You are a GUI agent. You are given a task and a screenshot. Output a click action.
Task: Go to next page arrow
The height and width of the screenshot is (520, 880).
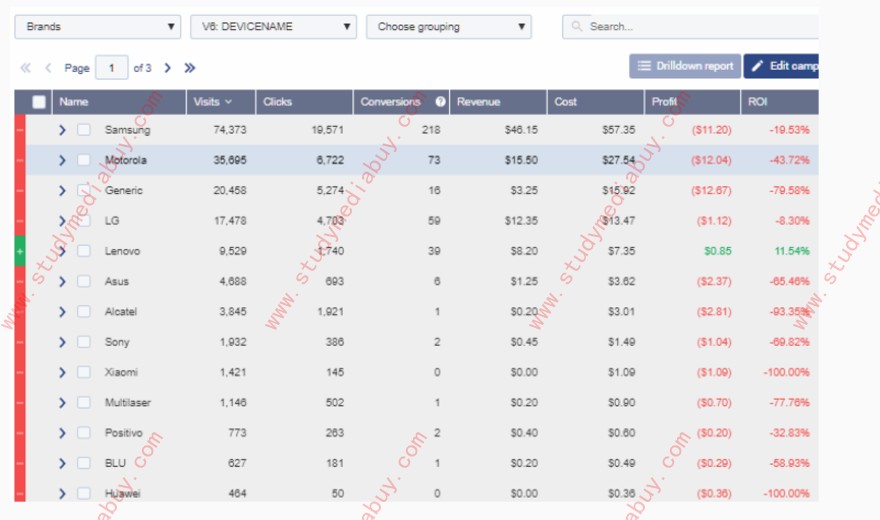pos(167,68)
